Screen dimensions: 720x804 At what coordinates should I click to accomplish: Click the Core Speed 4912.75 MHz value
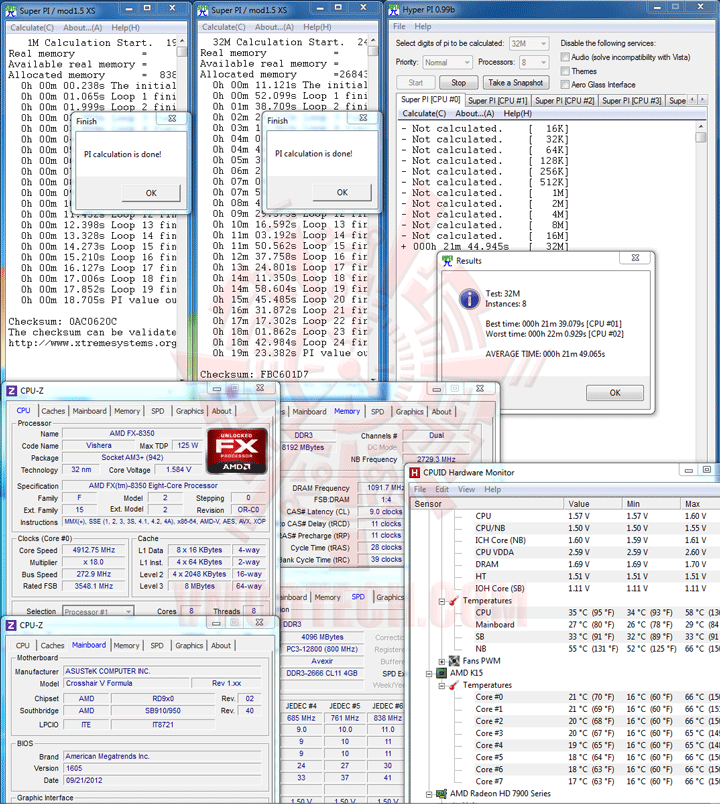click(94, 550)
